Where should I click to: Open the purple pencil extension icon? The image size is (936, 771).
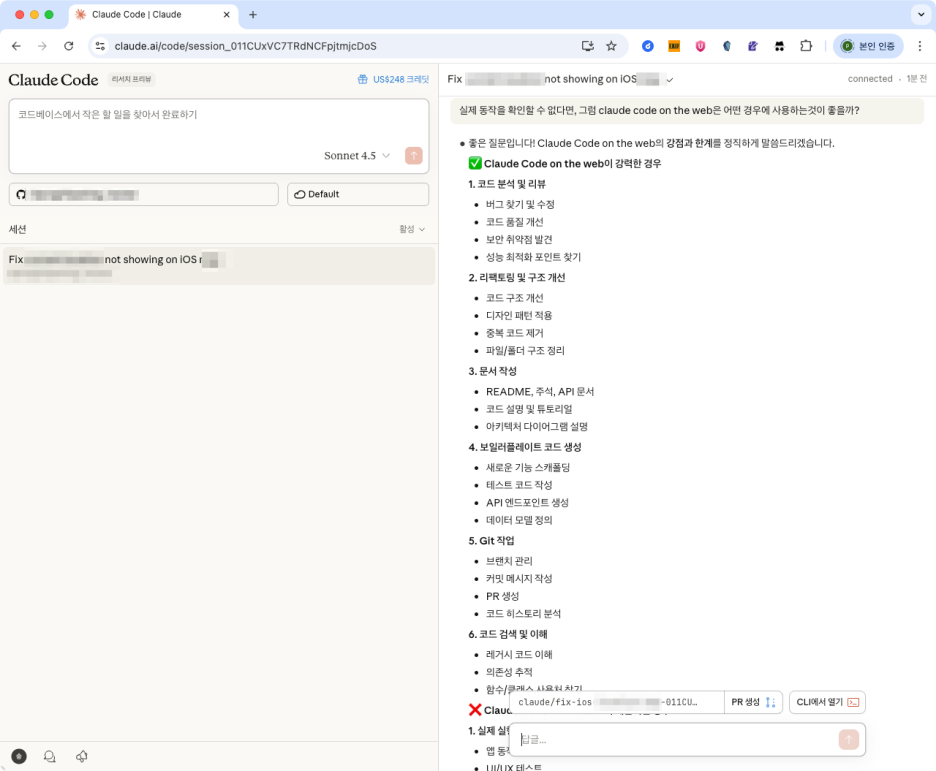(x=753, y=46)
